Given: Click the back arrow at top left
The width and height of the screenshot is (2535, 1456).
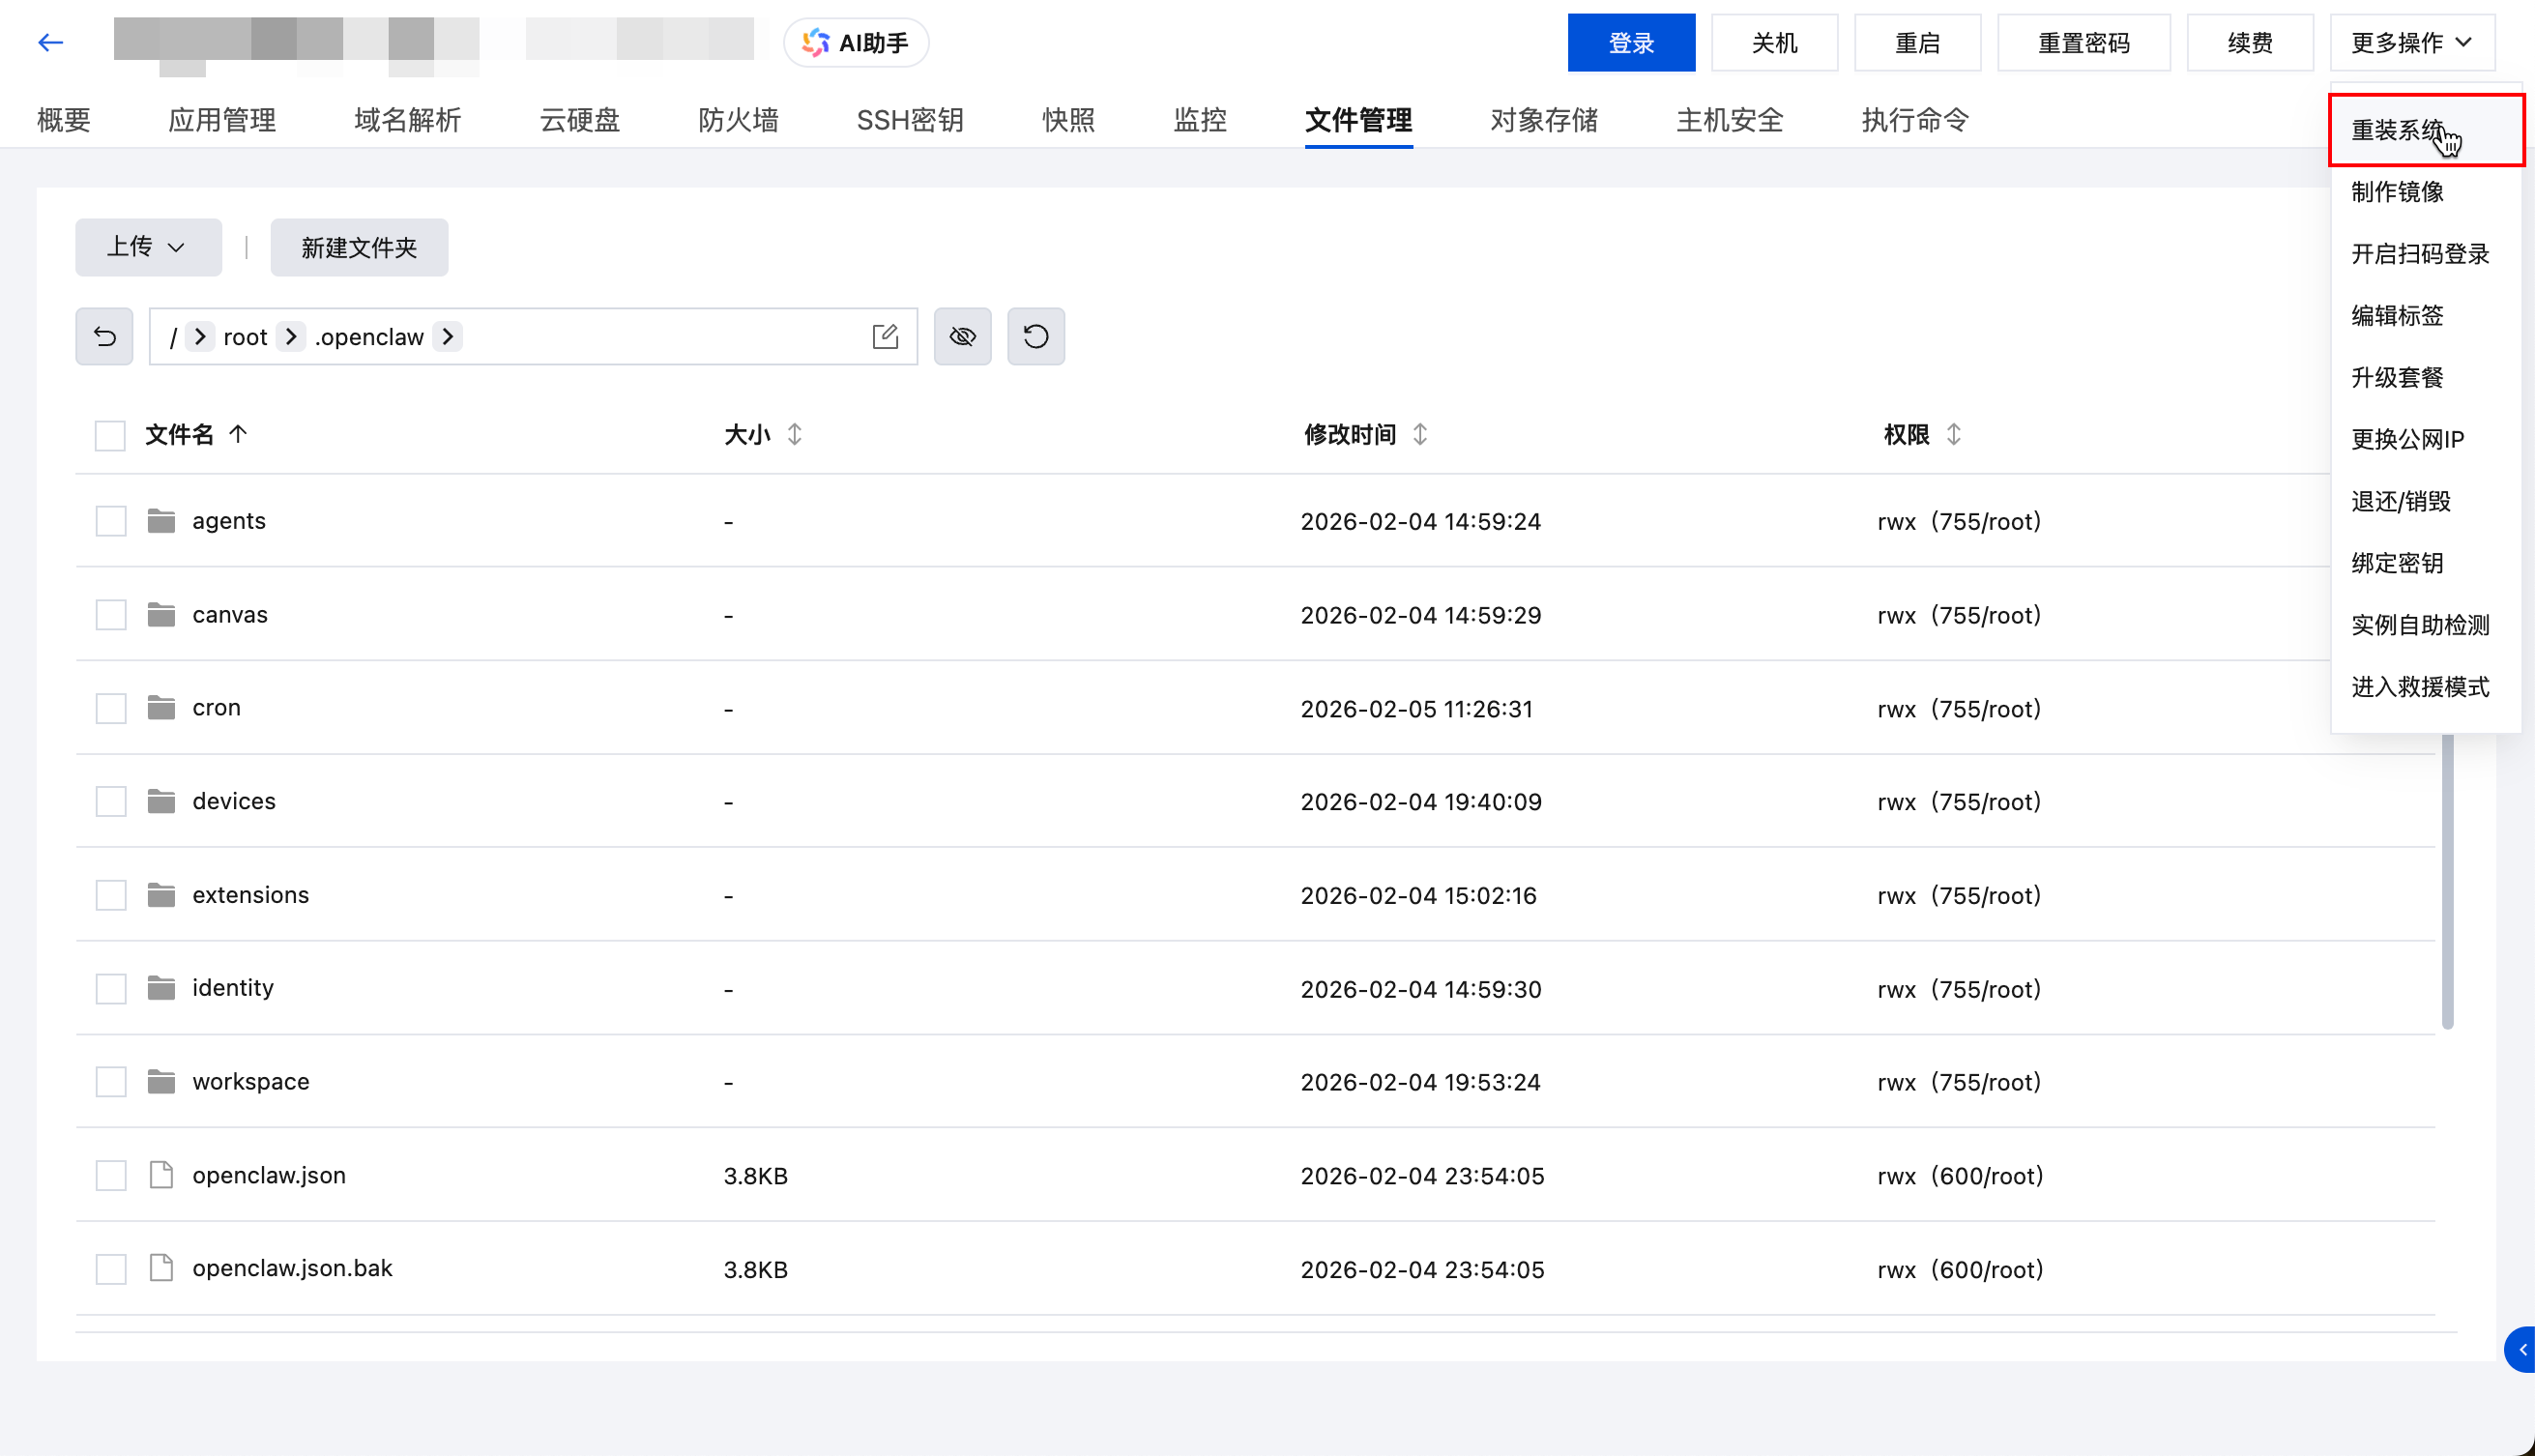Looking at the screenshot, I should 49,42.
